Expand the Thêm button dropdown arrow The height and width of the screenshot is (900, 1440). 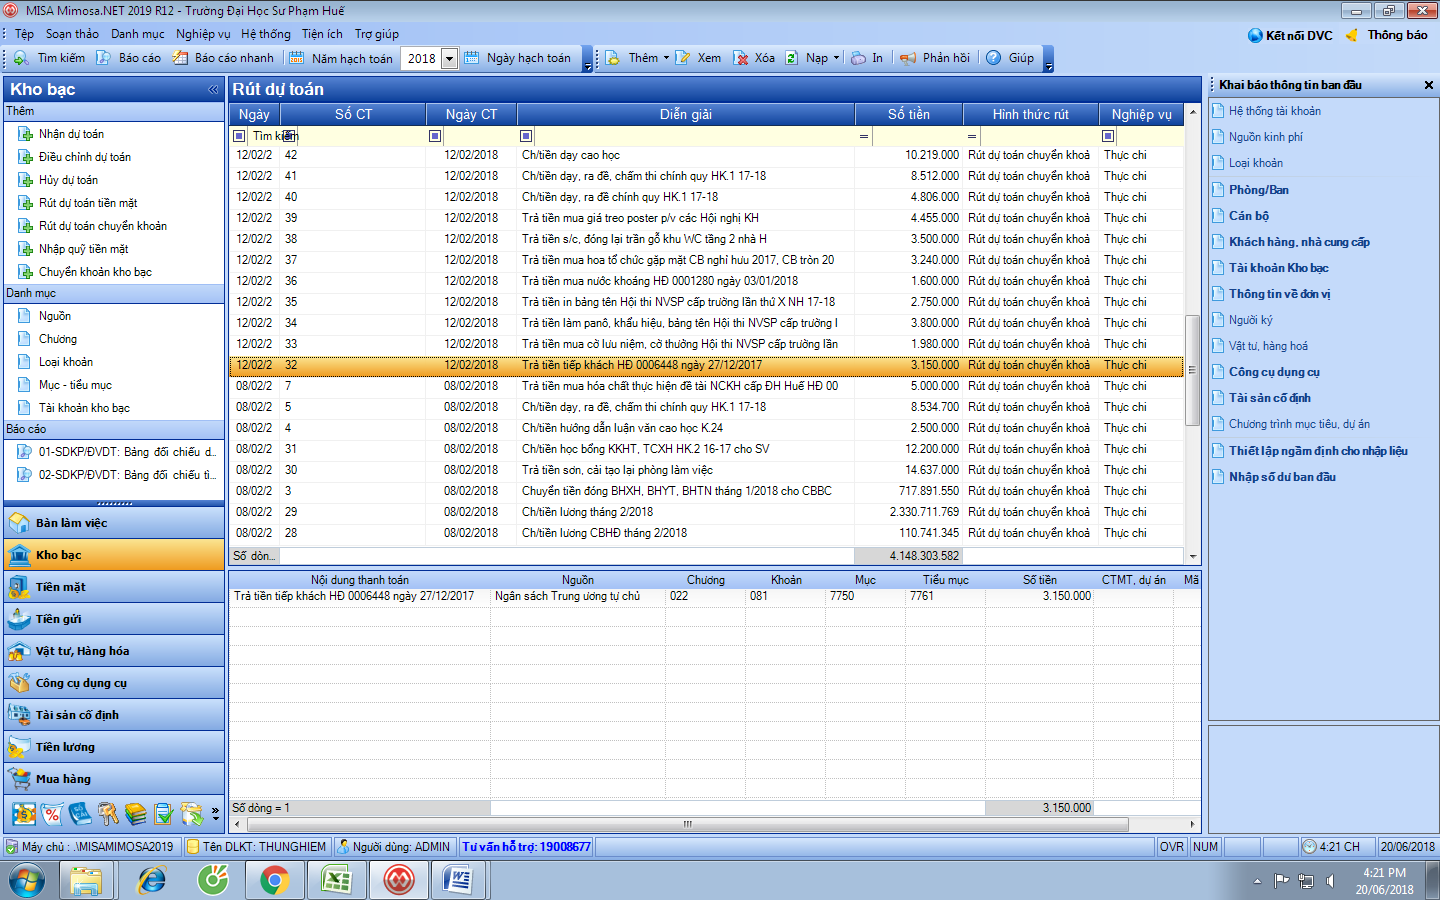click(667, 58)
